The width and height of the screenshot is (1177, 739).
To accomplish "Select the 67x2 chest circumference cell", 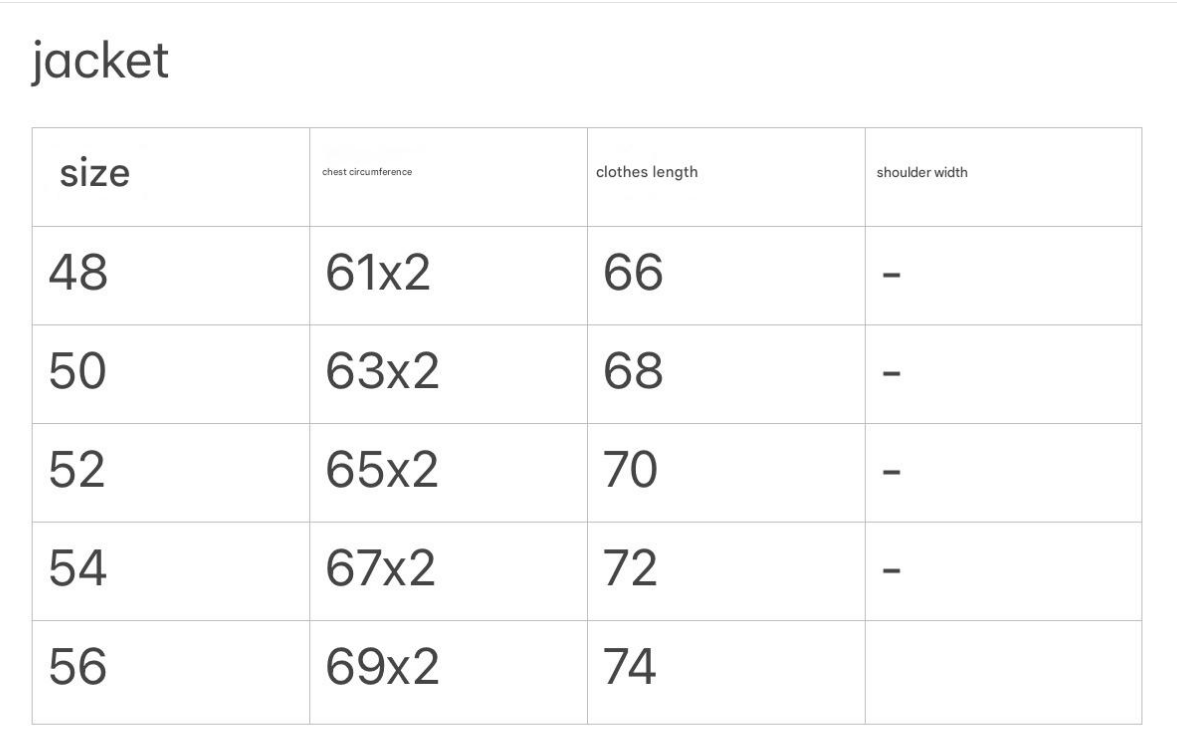I will [x=381, y=569].
